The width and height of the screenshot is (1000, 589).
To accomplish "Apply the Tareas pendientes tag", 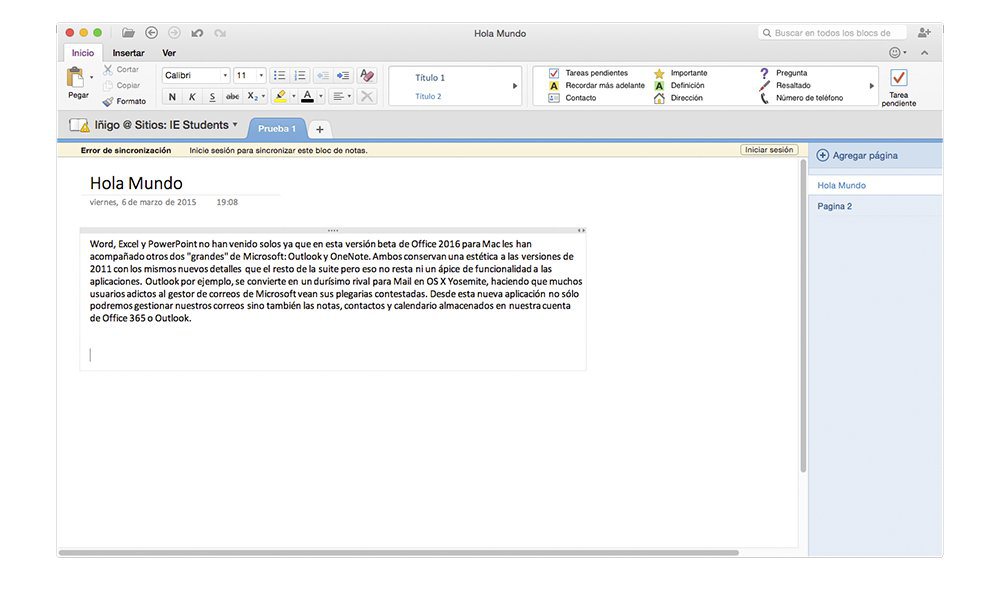I will tap(588, 73).
